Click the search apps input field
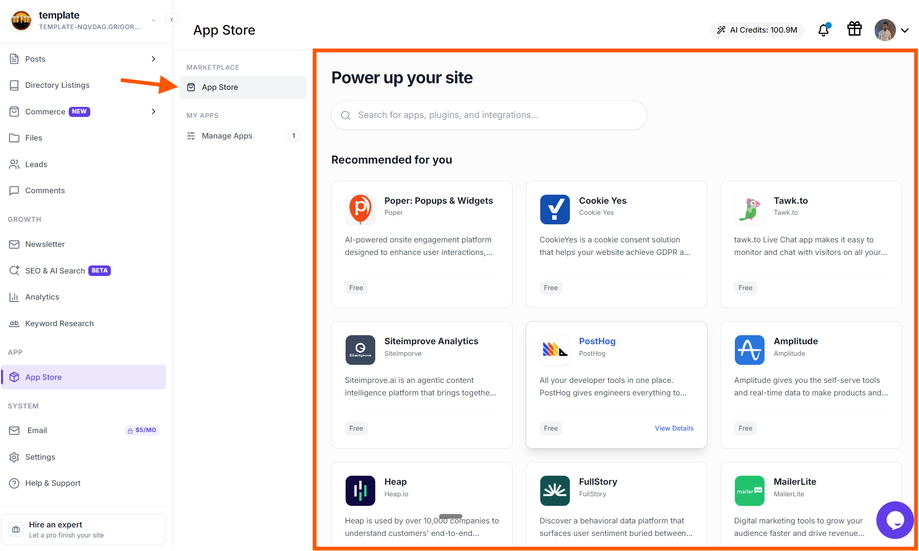 [489, 115]
